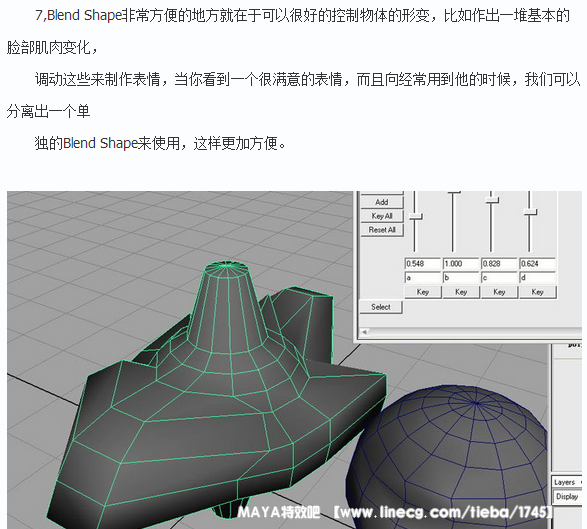Viewport: 587px width, 529px height.
Task: Click the value field showing 0.828
Action: 499,264
